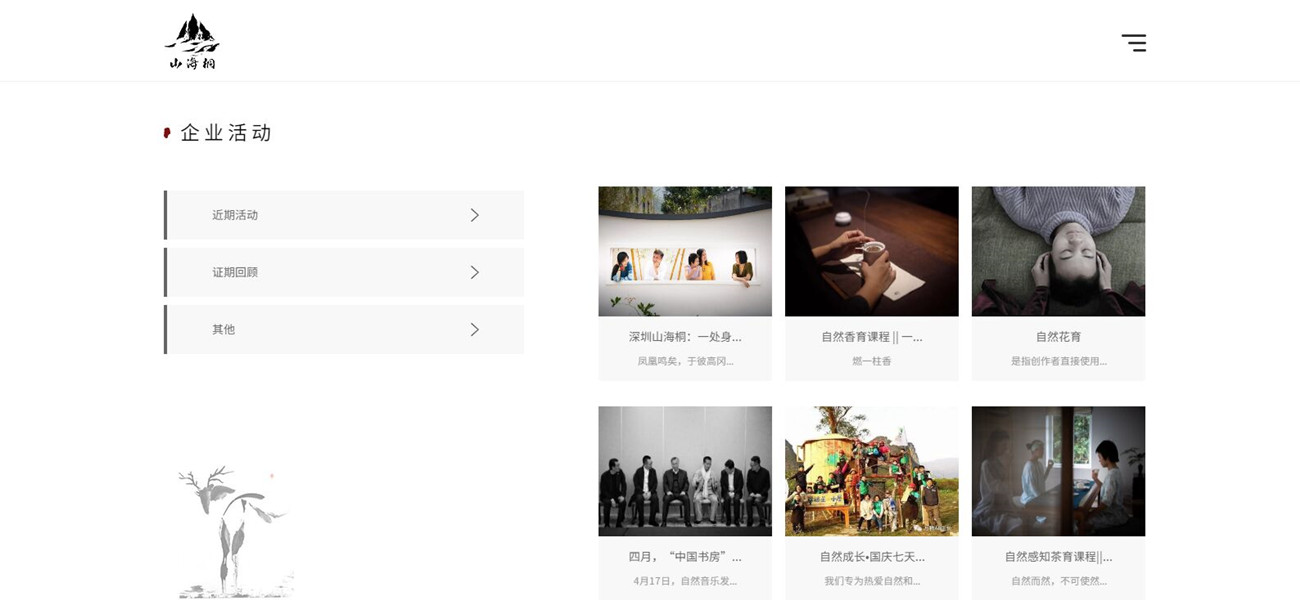
Task: Open the 自然感知茶育课程 window image
Action: (1058, 471)
